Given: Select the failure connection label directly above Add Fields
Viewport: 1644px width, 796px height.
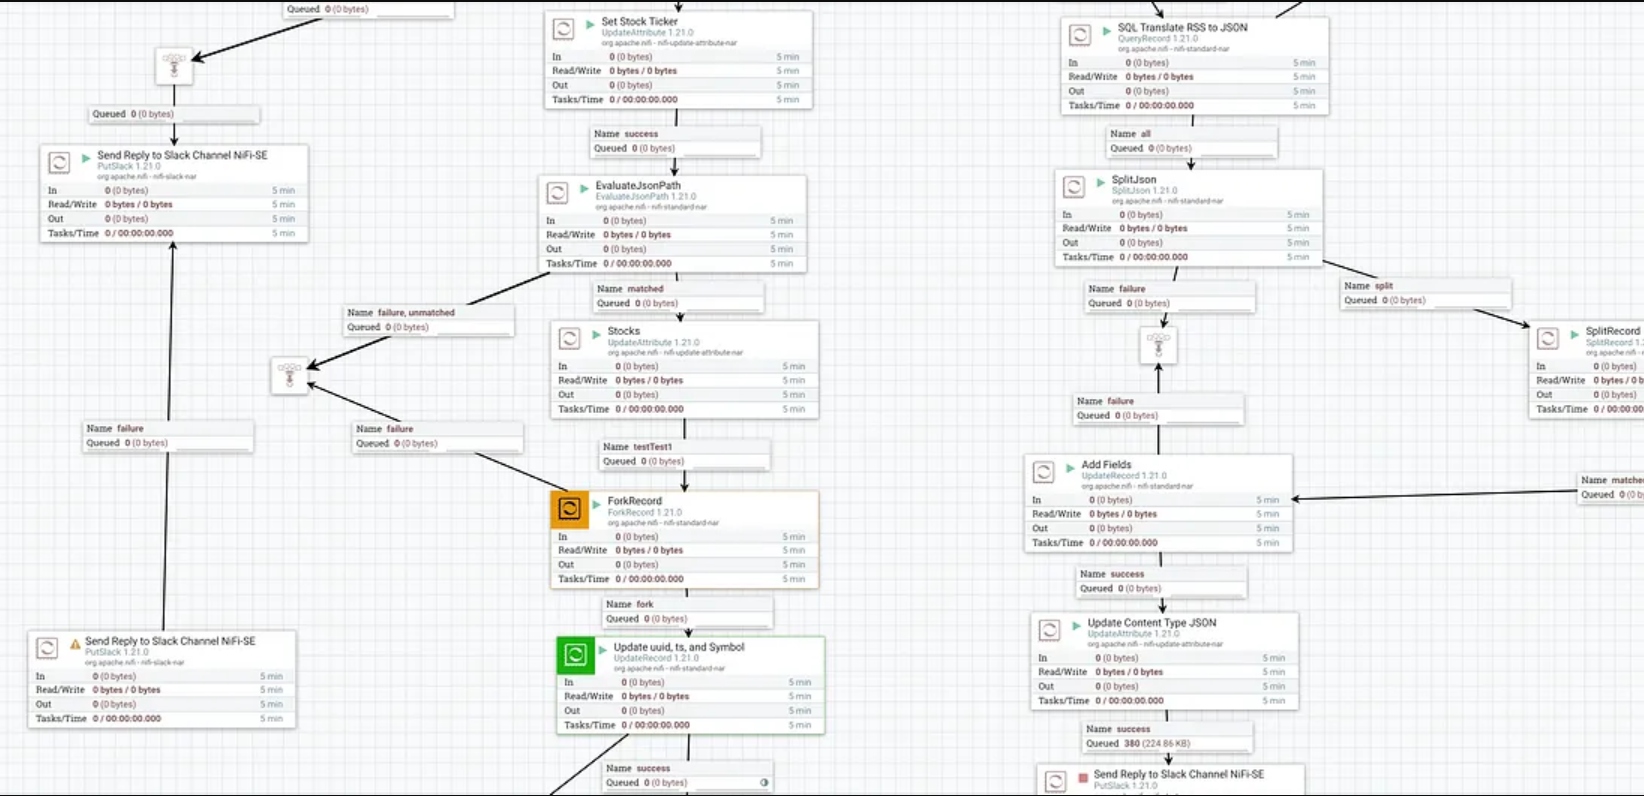Looking at the screenshot, I should 1158,408.
